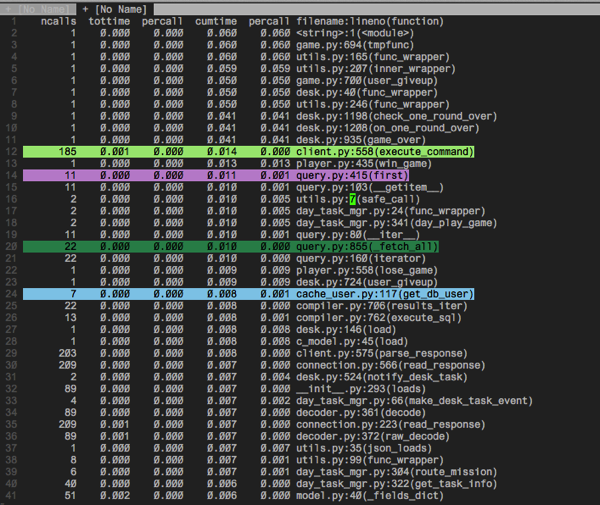Viewport: 600px width, 505px height.
Task: Click the green highlighted execute_command line
Action: point(248,152)
